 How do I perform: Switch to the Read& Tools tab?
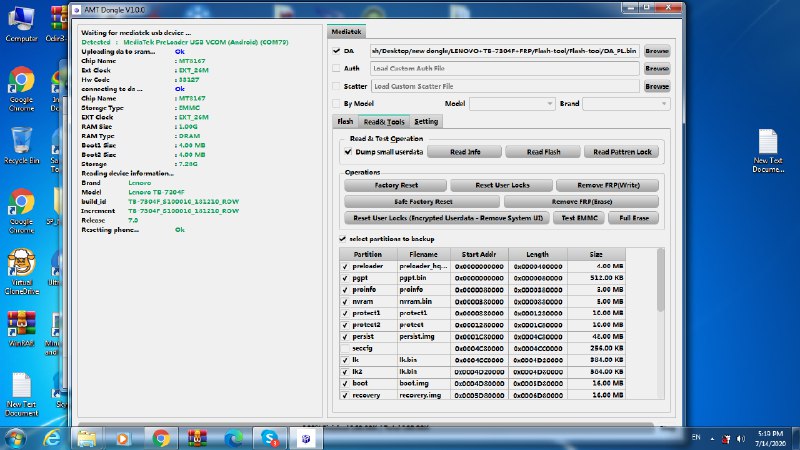coord(384,121)
